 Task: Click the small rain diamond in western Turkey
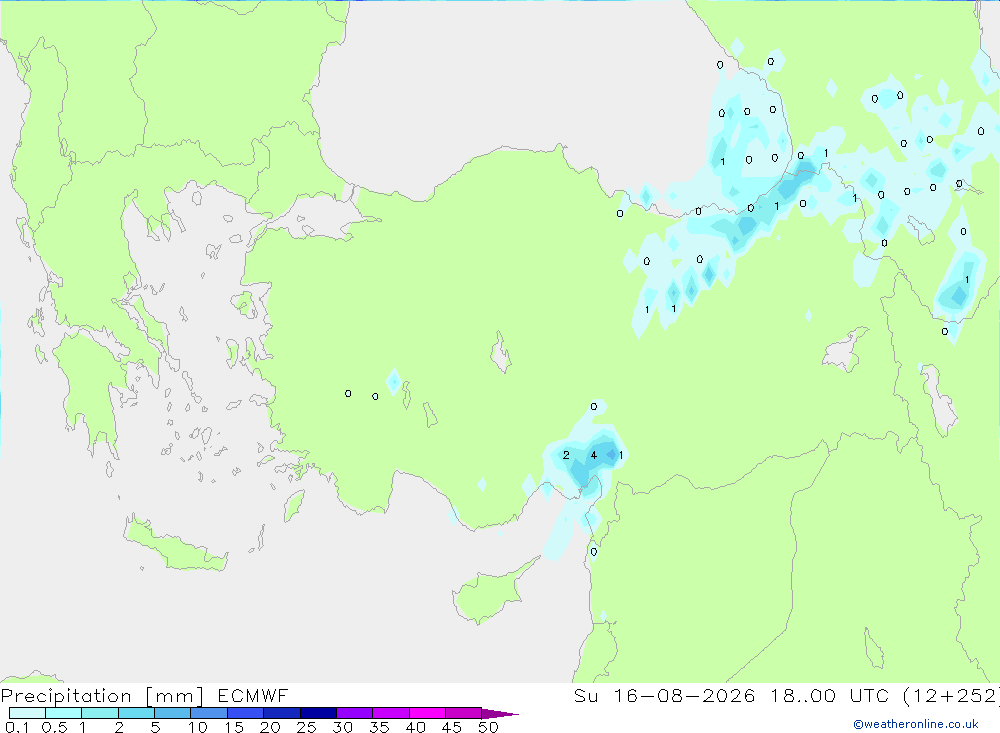click(x=394, y=381)
